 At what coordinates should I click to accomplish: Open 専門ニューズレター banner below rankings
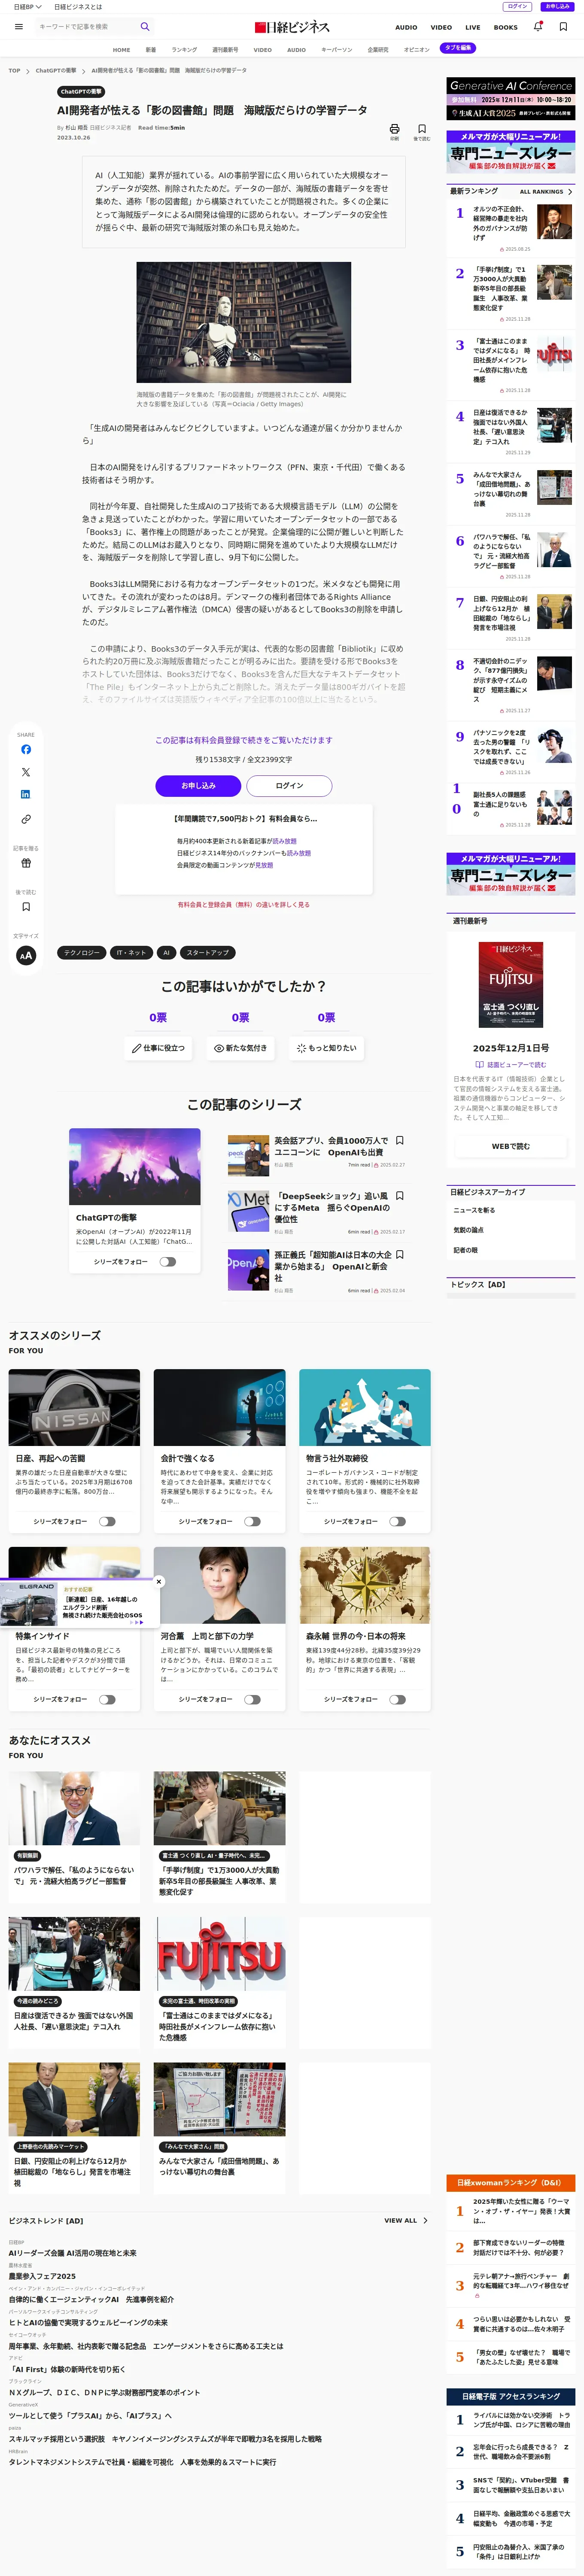click(x=510, y=874)
